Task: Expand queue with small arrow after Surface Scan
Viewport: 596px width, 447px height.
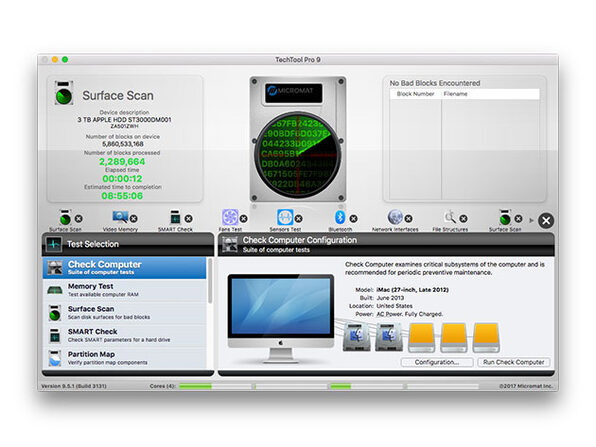Action: pyautogui.click(x=531, y=220)
